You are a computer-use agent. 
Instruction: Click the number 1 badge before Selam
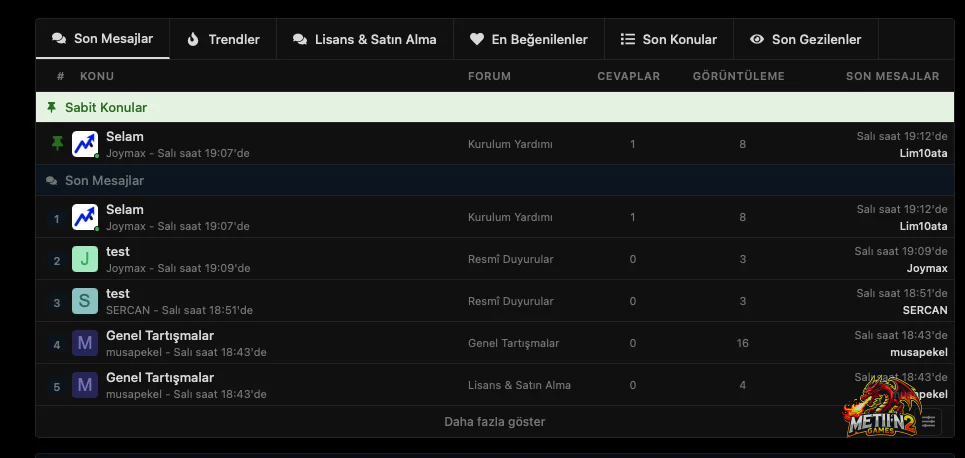(57, 219)
